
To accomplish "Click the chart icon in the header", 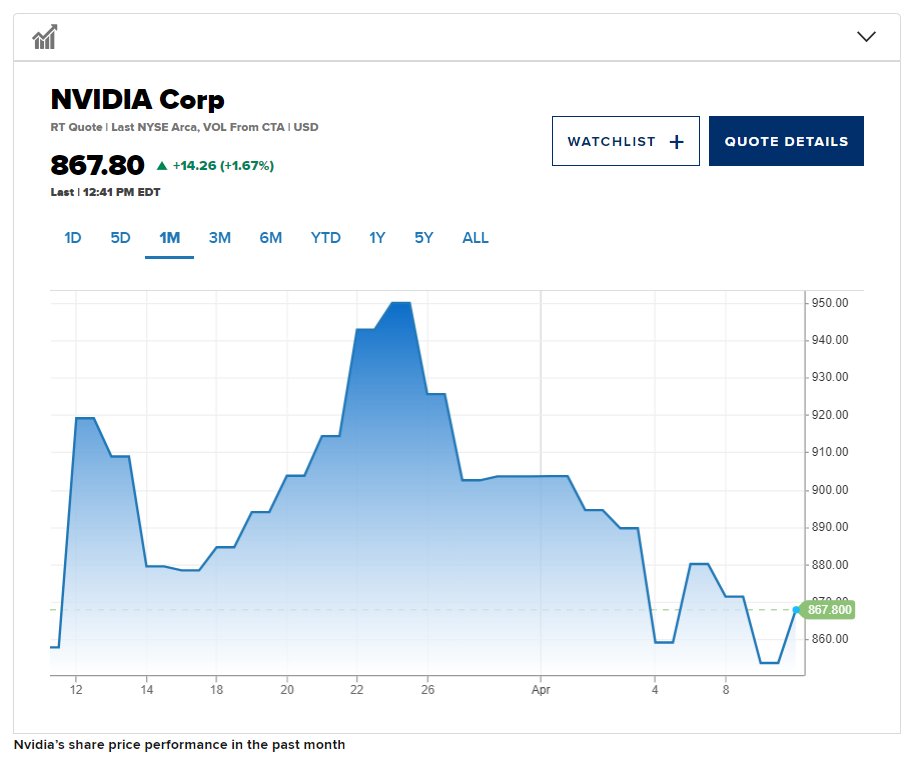I will [x=45, y=37].
